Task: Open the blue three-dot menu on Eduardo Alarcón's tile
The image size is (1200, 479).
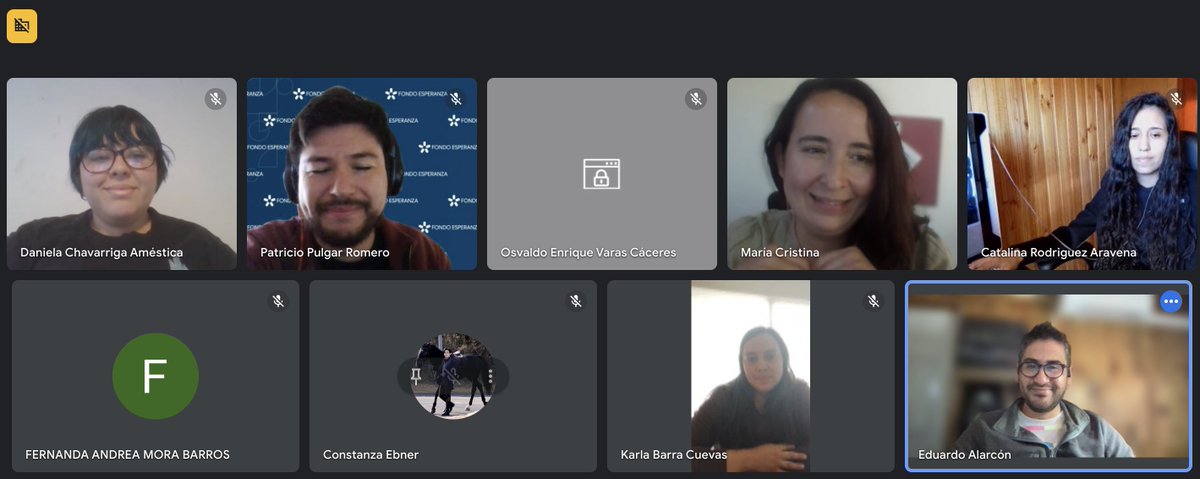Action: coord(1171,301)
